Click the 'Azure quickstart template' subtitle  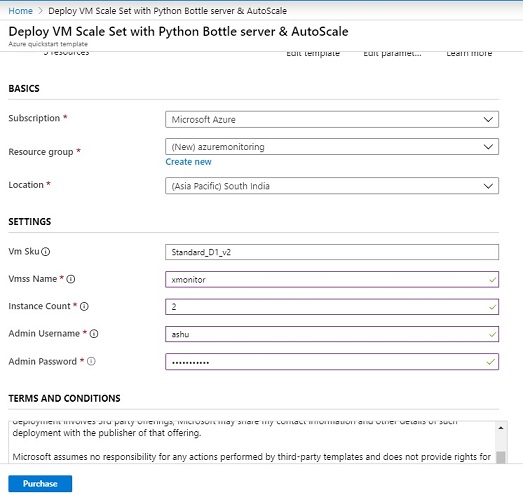48,44
